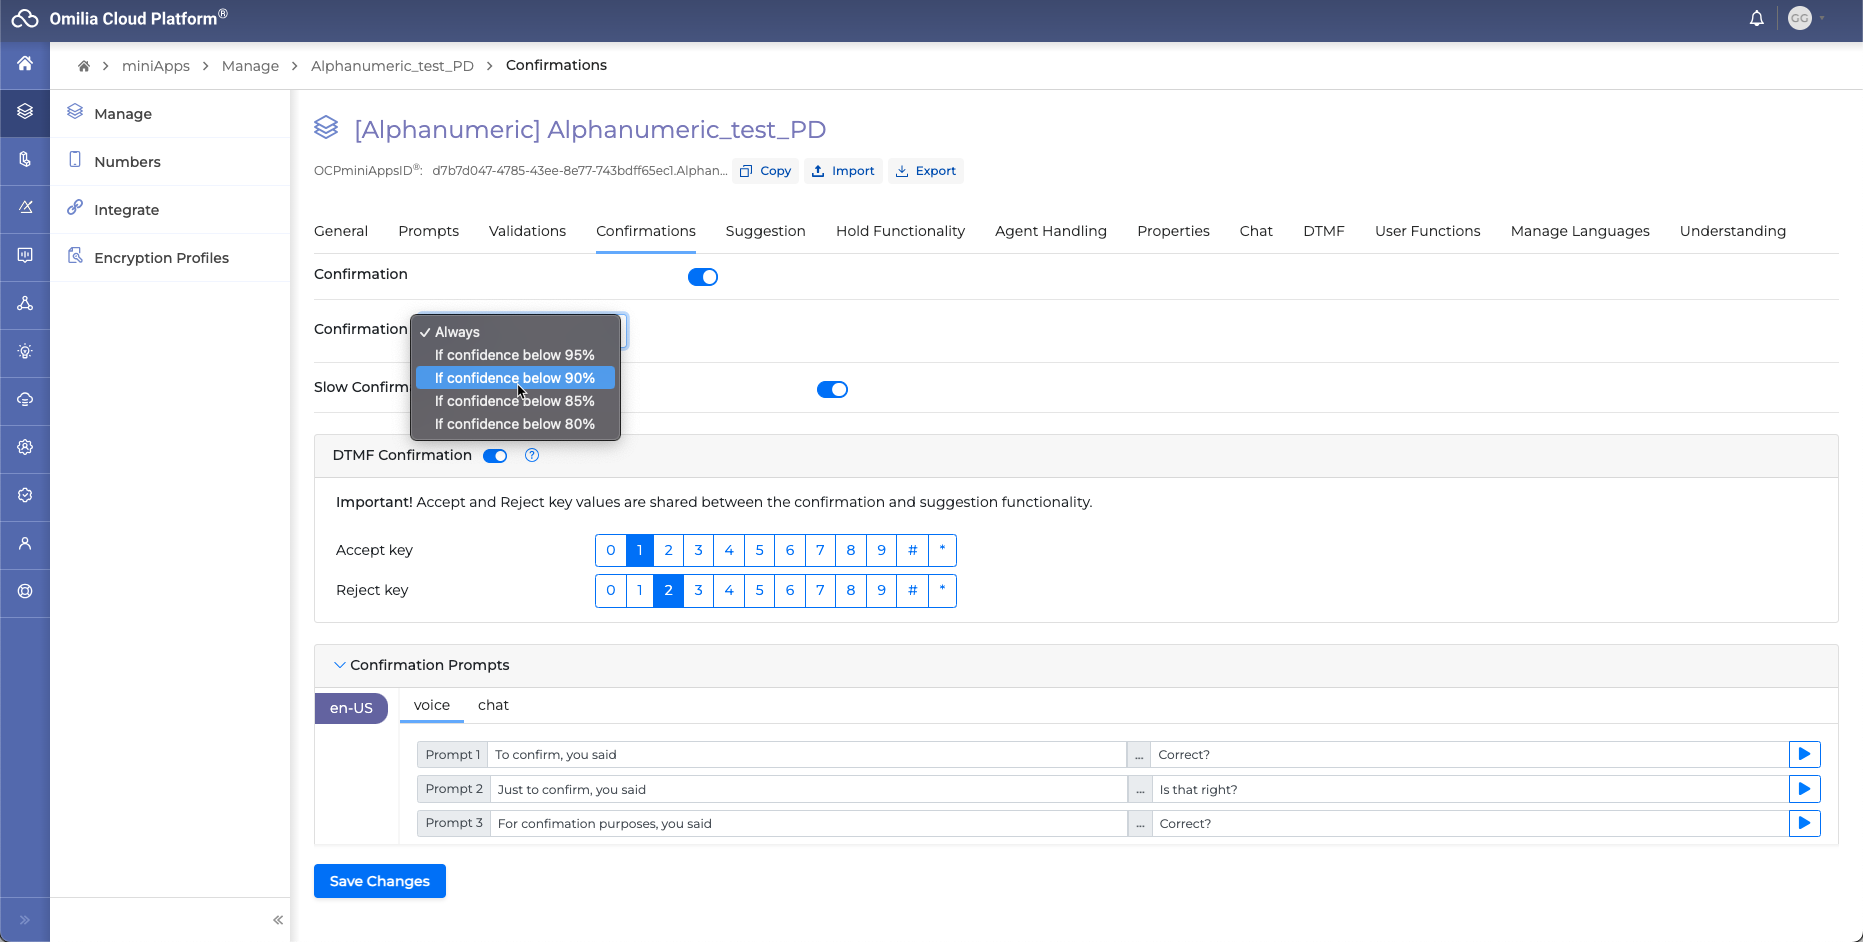Expand the left navigation rail
Viewport: 1863px width, 942px height.
pos(25,920)
